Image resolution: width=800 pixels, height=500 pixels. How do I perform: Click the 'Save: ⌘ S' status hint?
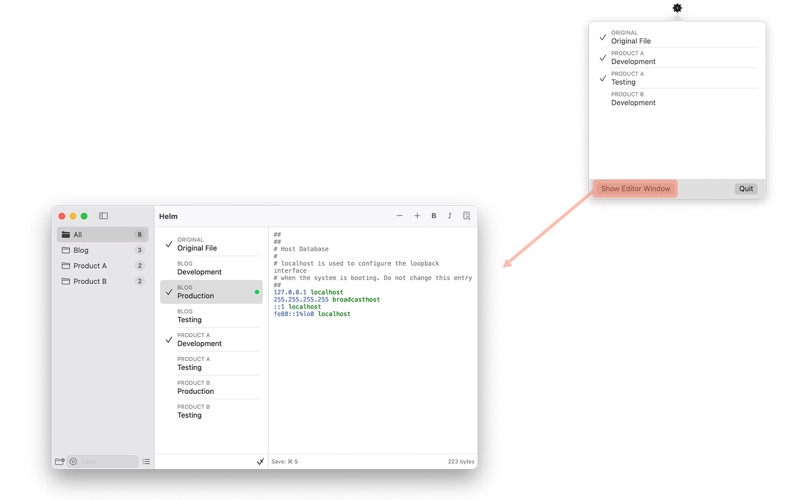tap(285, 461)
